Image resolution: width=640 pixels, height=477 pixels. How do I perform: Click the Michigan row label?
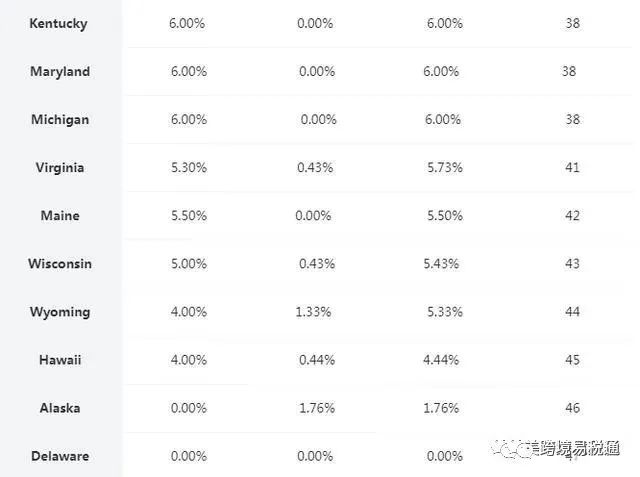[x=60, y=119]
